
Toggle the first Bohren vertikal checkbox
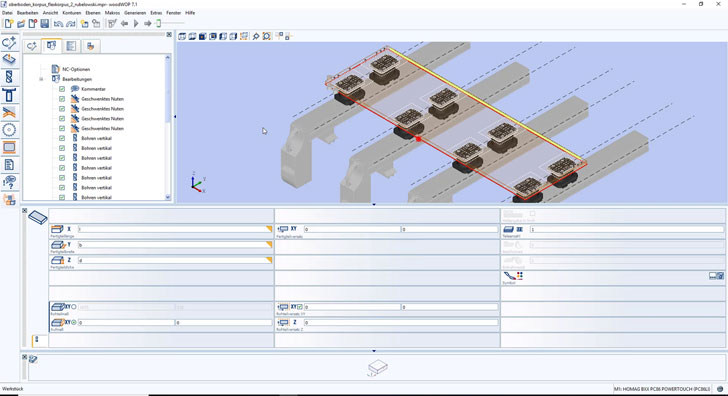pos(62,138)
